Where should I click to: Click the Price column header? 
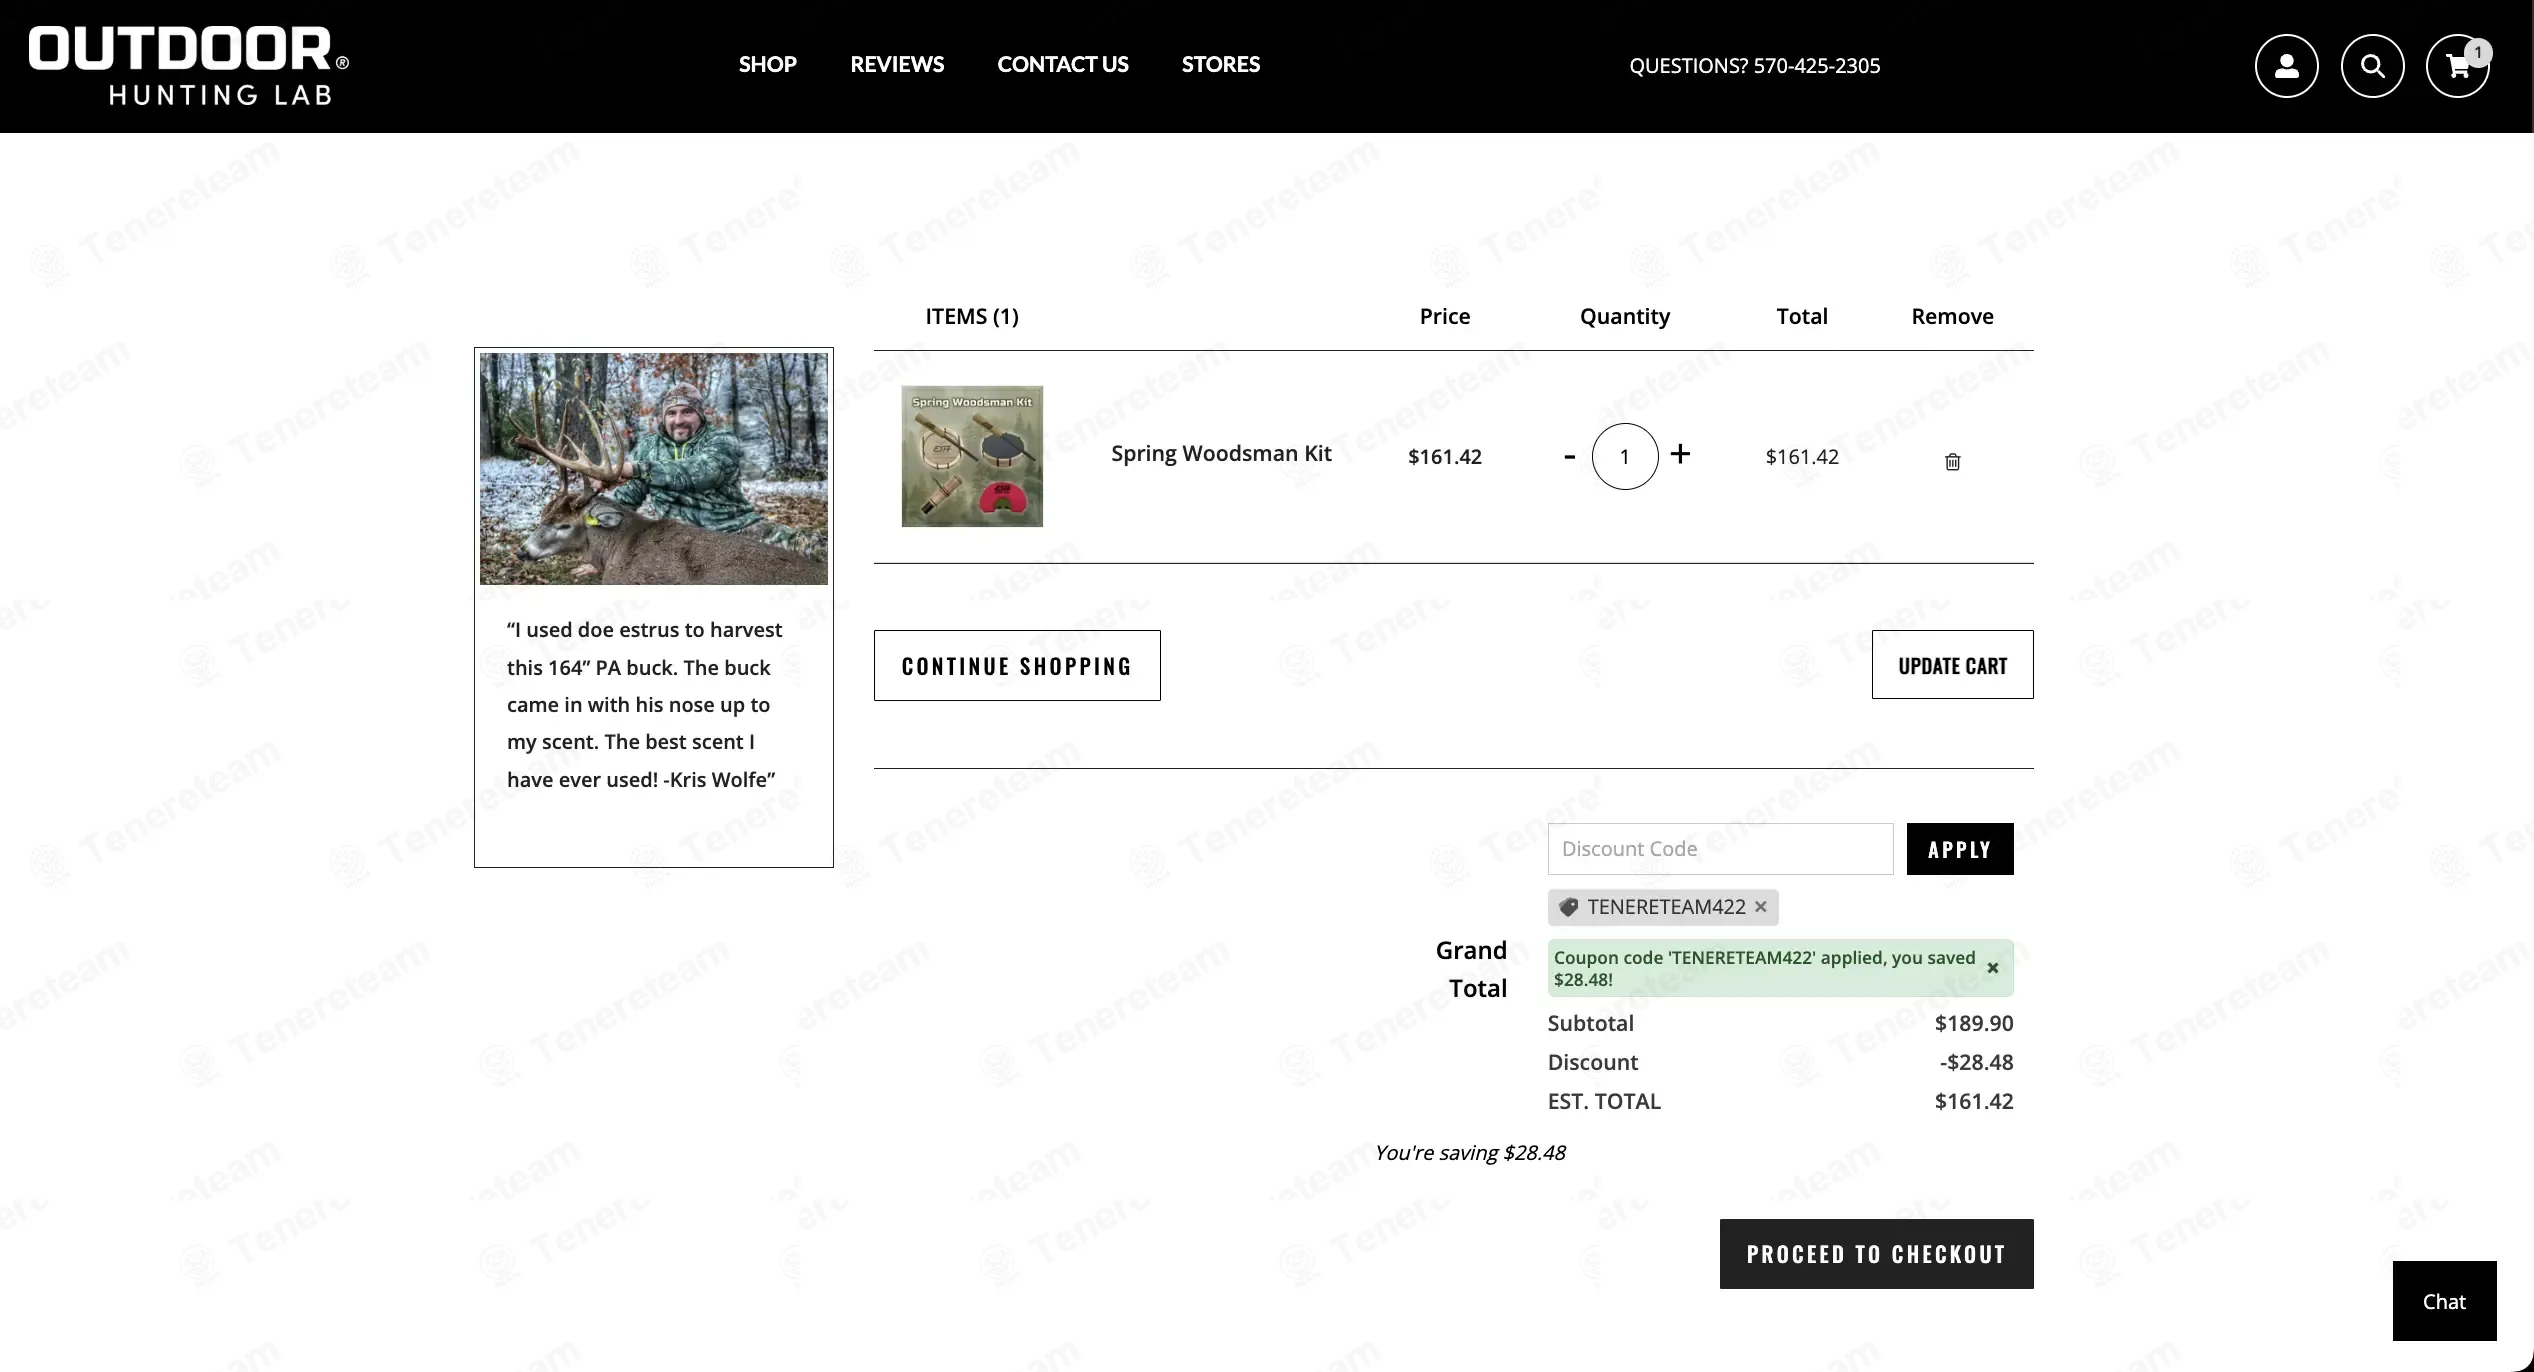pos(1445,317)
